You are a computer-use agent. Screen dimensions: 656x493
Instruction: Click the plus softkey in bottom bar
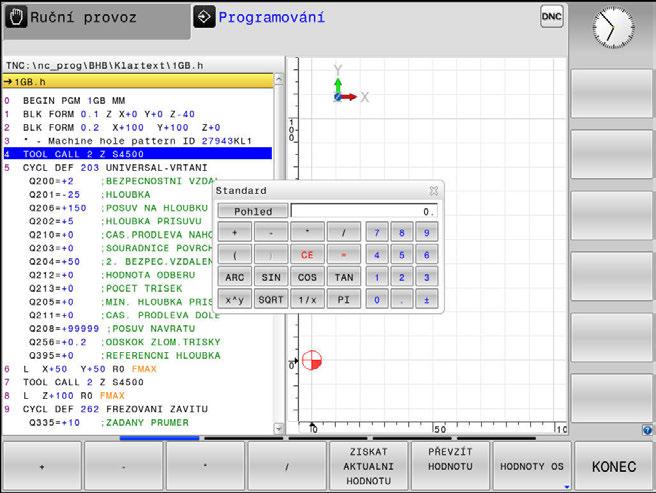[x=42, y=466]
